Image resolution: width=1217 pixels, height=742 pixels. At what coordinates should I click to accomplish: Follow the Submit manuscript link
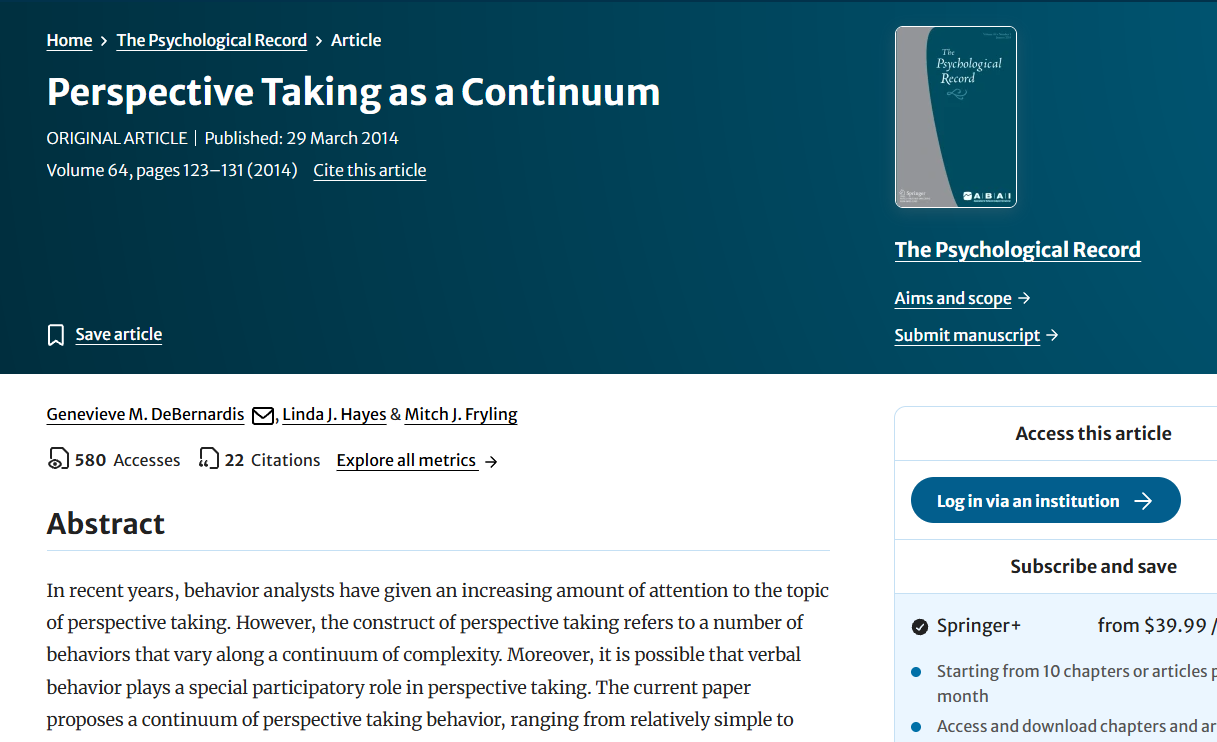pos(967,335)
